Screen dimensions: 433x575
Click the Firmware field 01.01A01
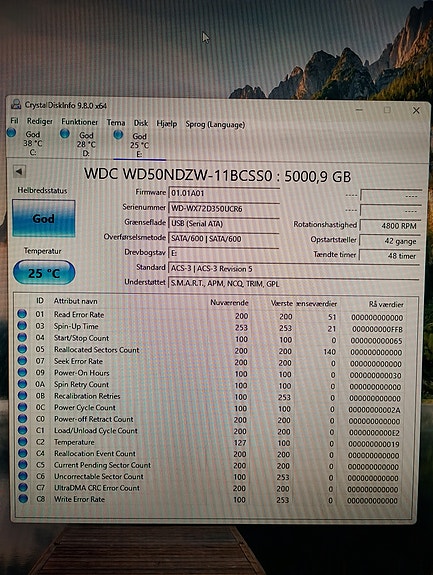click(224, 193)
